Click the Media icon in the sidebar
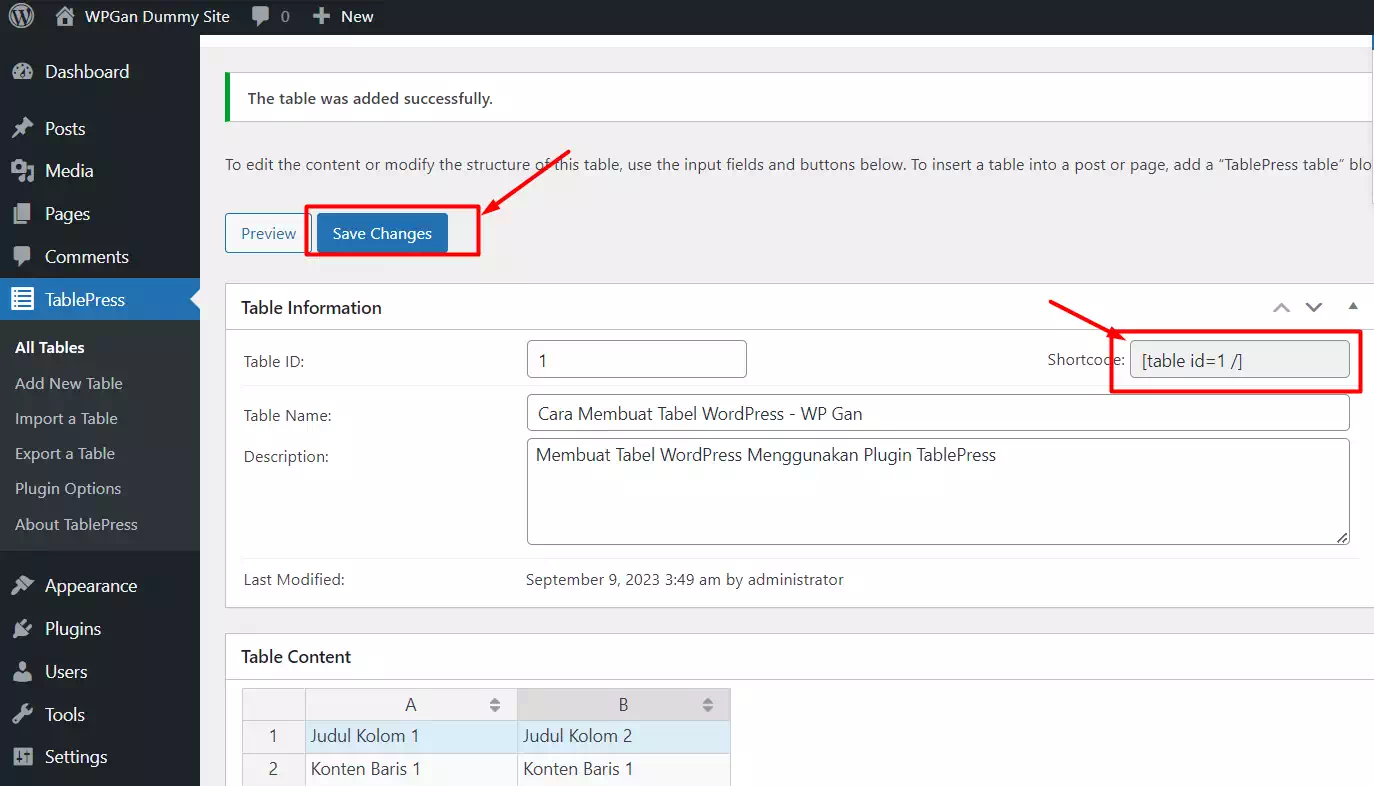 pyautogui.click(x=23, y=171)
